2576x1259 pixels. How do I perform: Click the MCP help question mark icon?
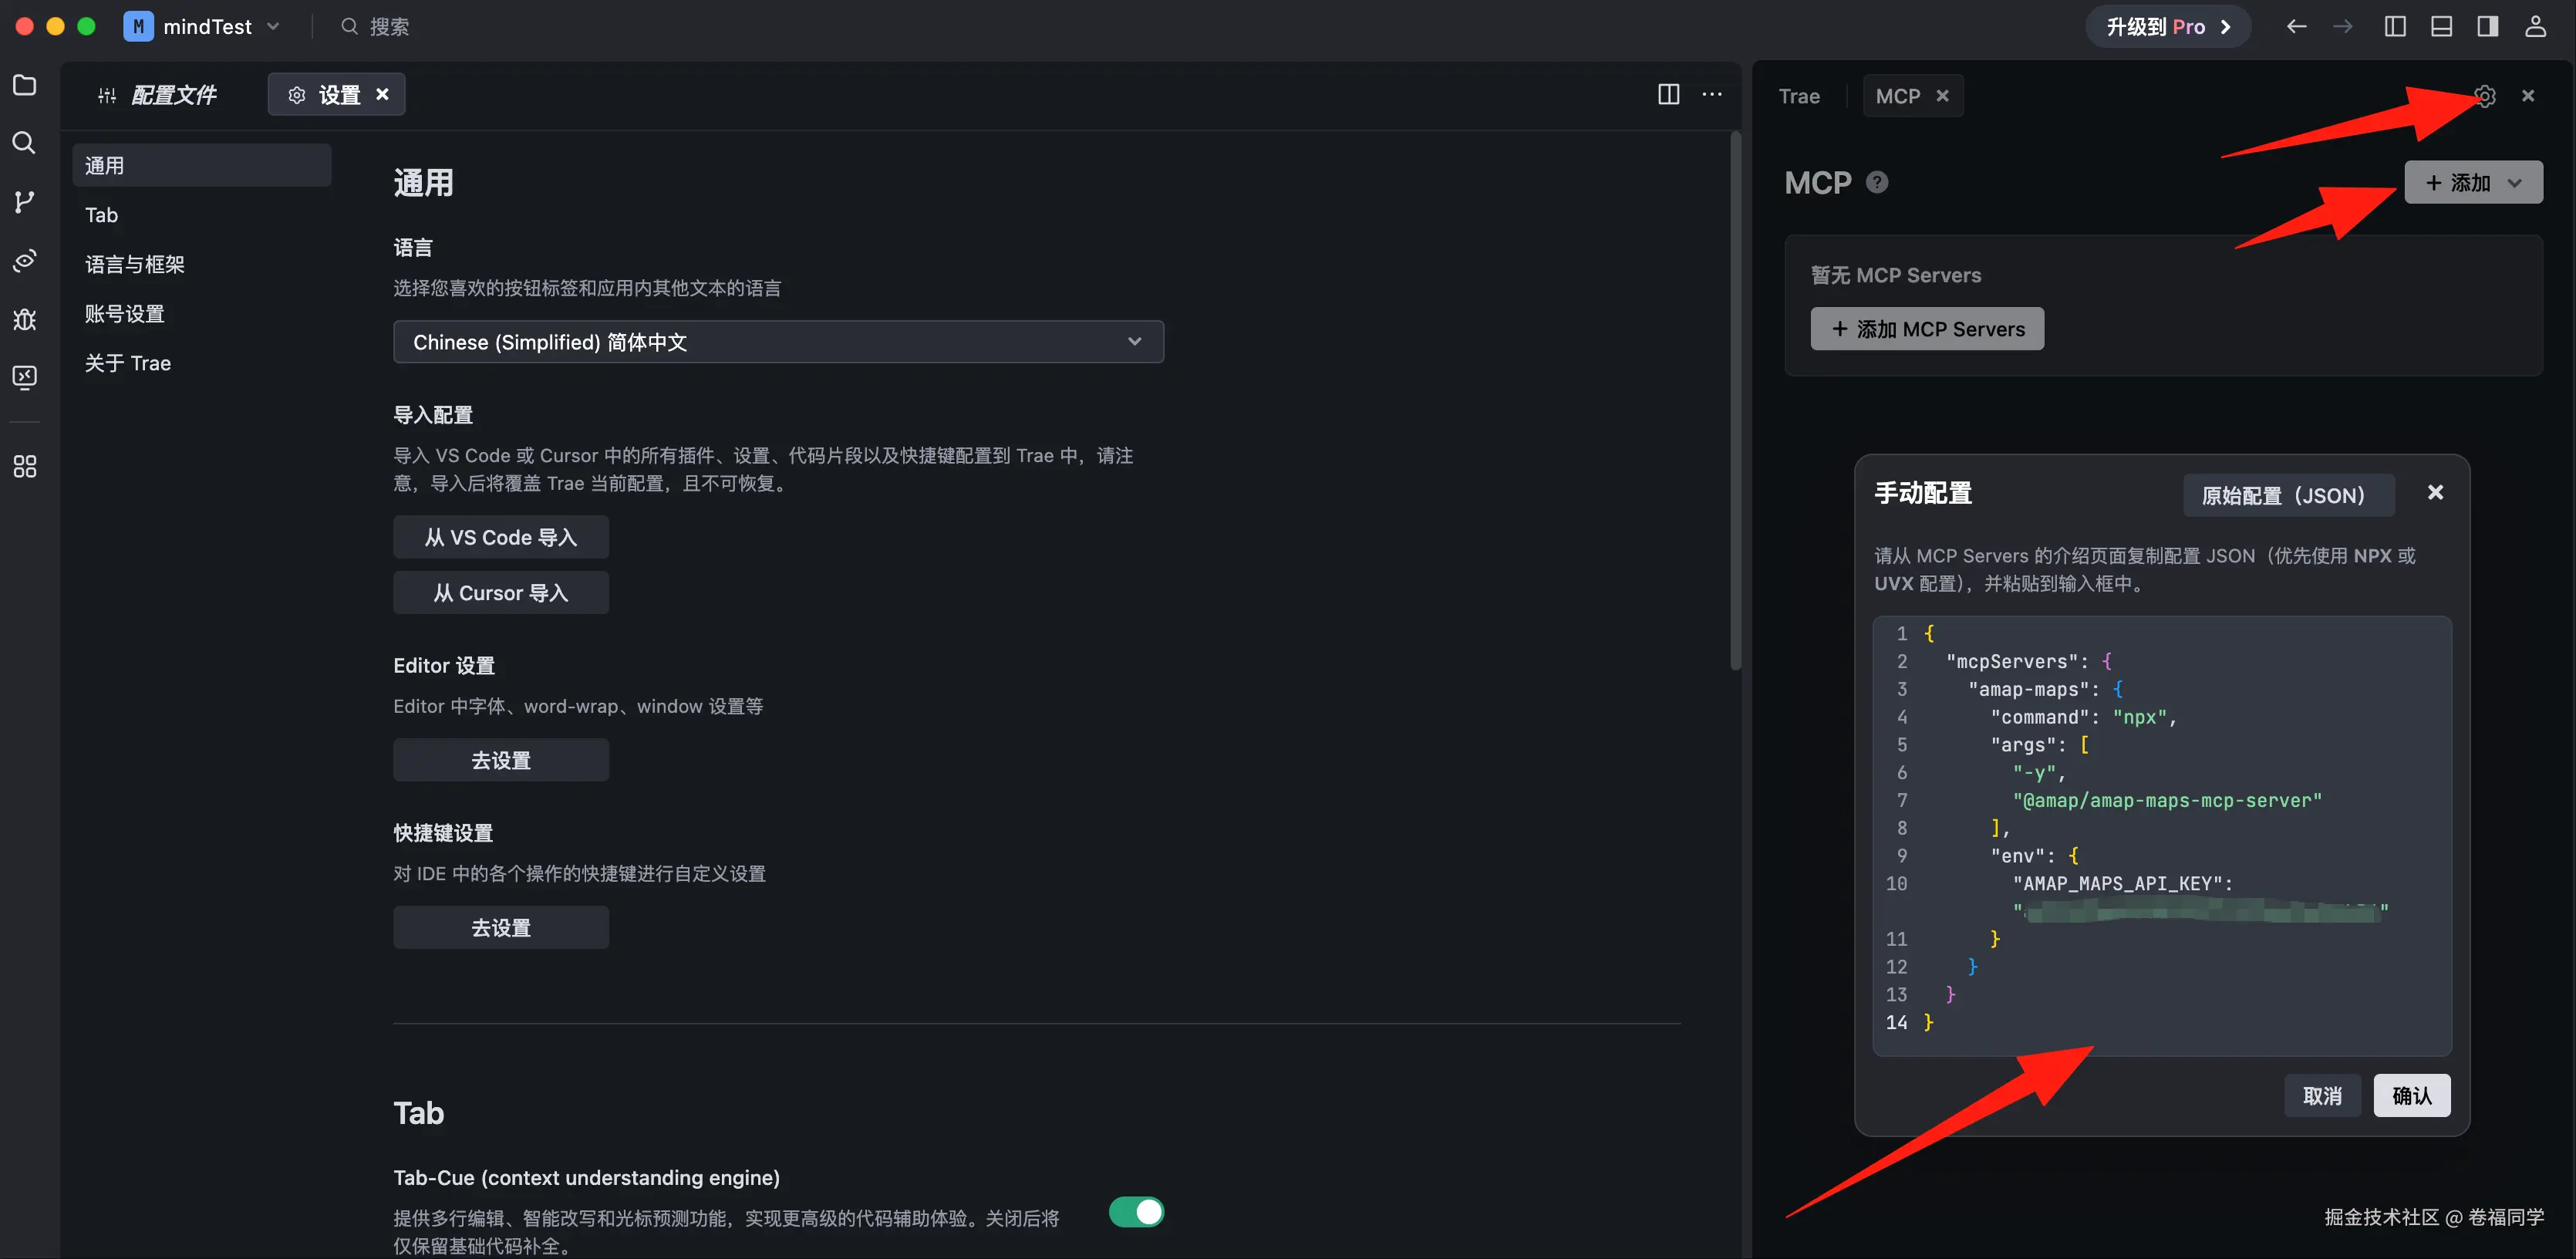click(x=1877, y=182)
